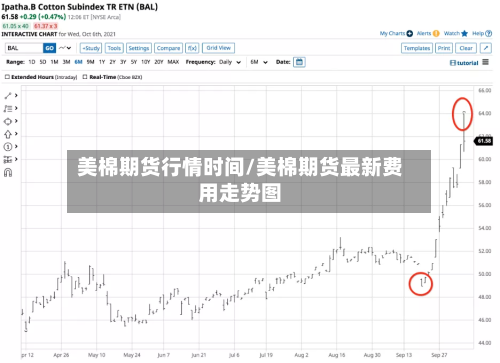
Task: Click the red 61.37 x 3 ask quote
Action: [x=46, y=26]
